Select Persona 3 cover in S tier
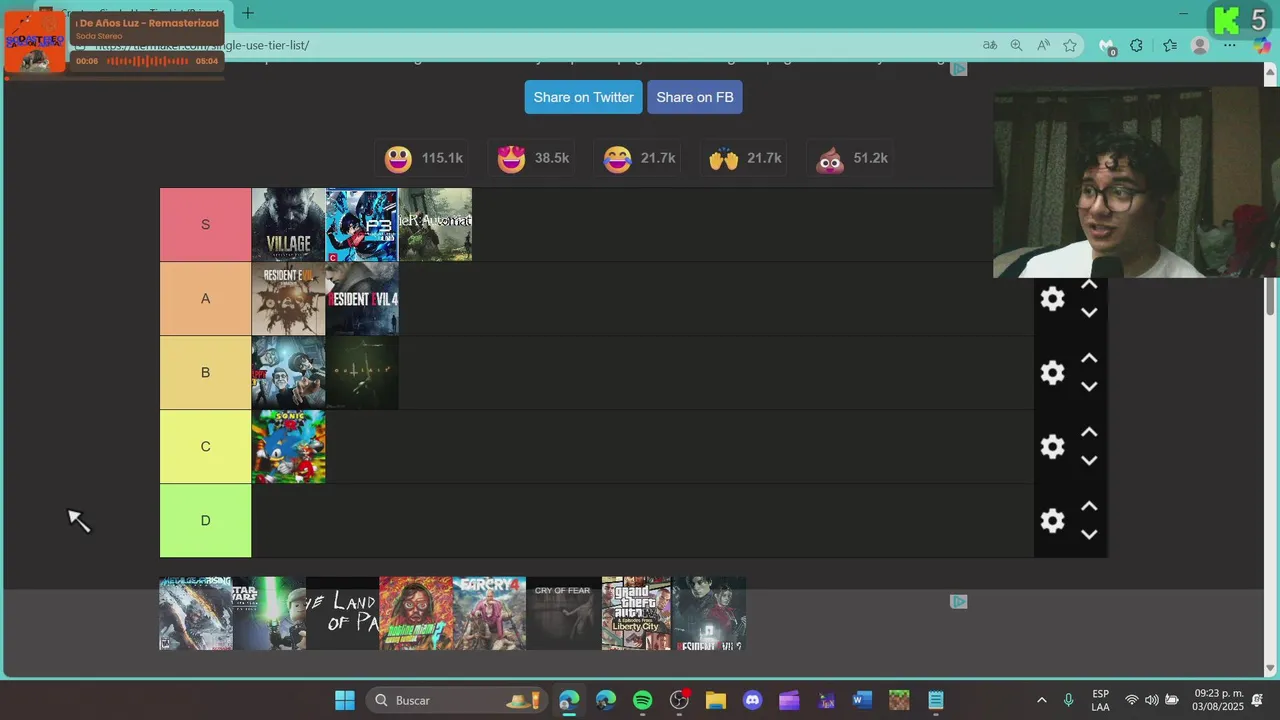Screen dimensions: 1280x720 point(362,224)
